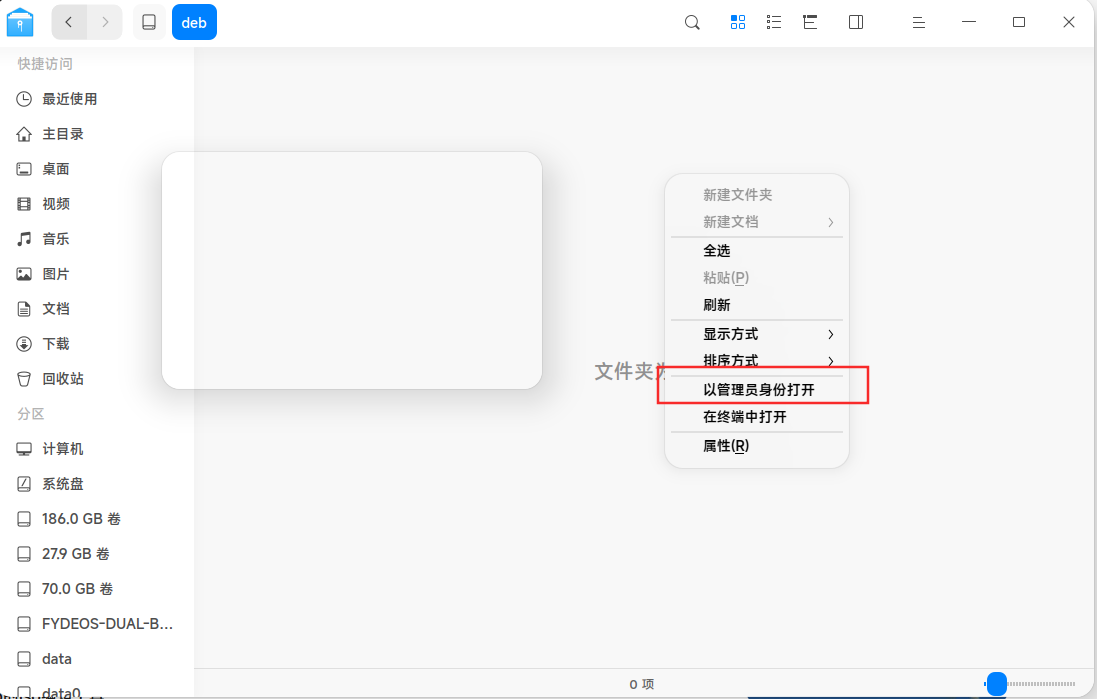Image resolution: width=1097 pixels, height=699 pixels.
Task: Open the hamburger main menu
Action: 919,22
